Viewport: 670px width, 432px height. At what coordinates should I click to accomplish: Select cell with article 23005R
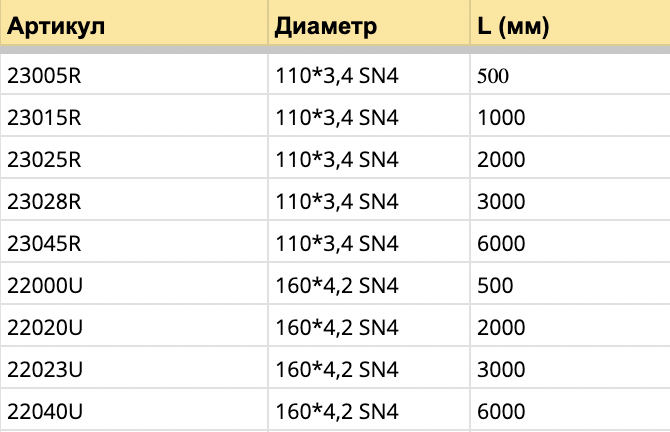134,74
